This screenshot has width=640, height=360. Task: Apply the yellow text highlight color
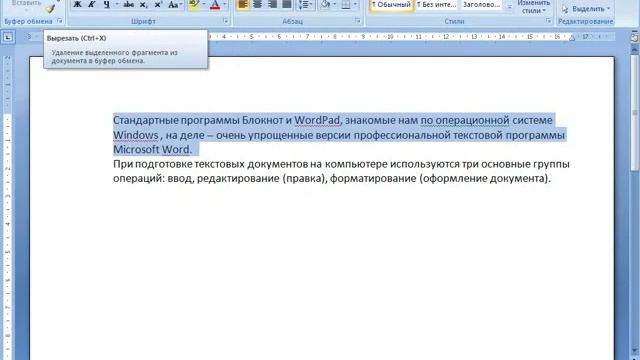pyautogui.click(x=194, y=5)
